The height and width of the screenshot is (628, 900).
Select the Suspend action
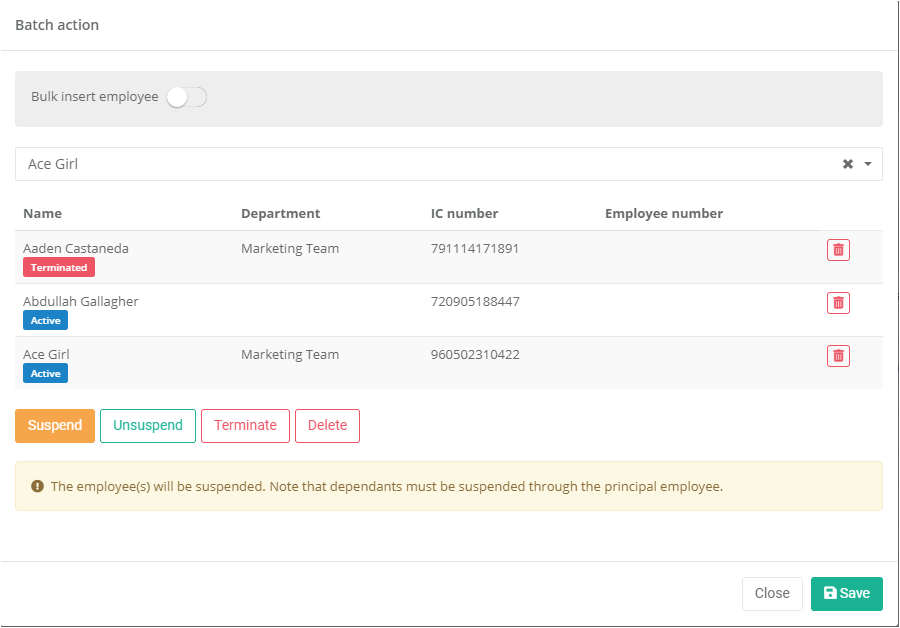pyautogui.click(x=55, y=425)
